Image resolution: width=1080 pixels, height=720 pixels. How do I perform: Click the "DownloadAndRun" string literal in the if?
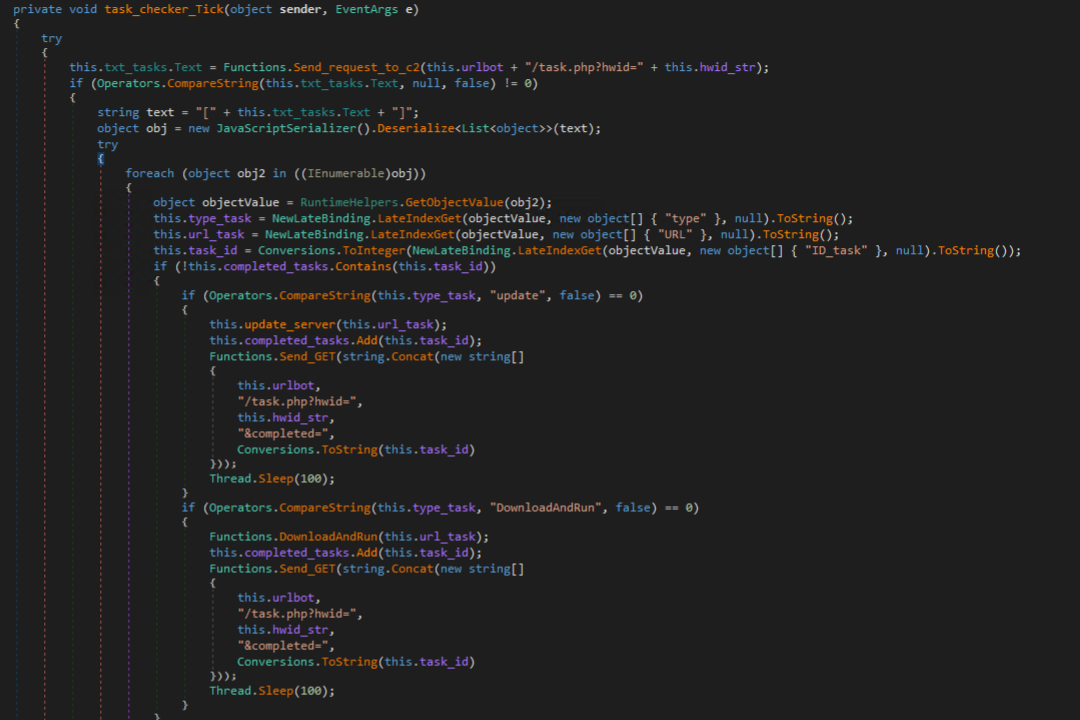(x=546, y=508)
